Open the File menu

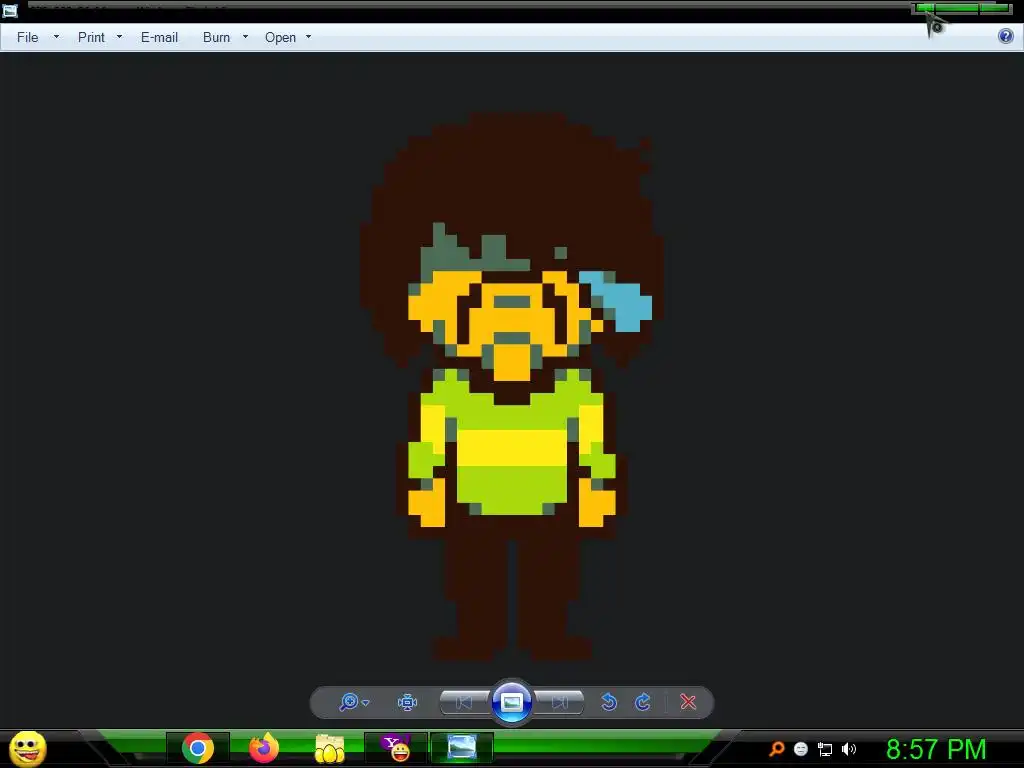[27, 37]
